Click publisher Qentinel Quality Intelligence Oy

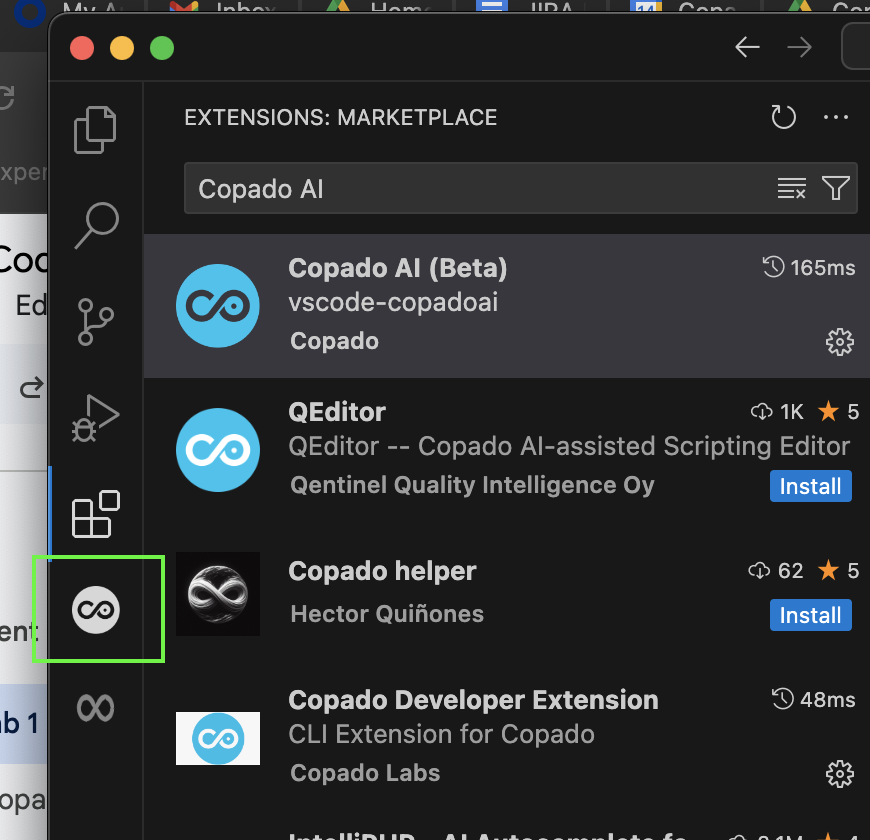pyautogui.click(x=472, y=485)
